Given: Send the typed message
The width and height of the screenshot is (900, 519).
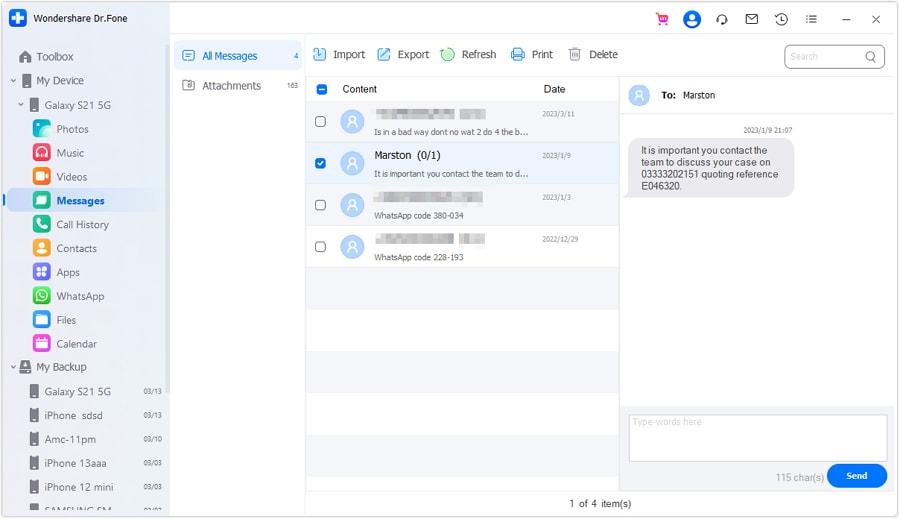Looking at the screenshot, I should 856,475.
